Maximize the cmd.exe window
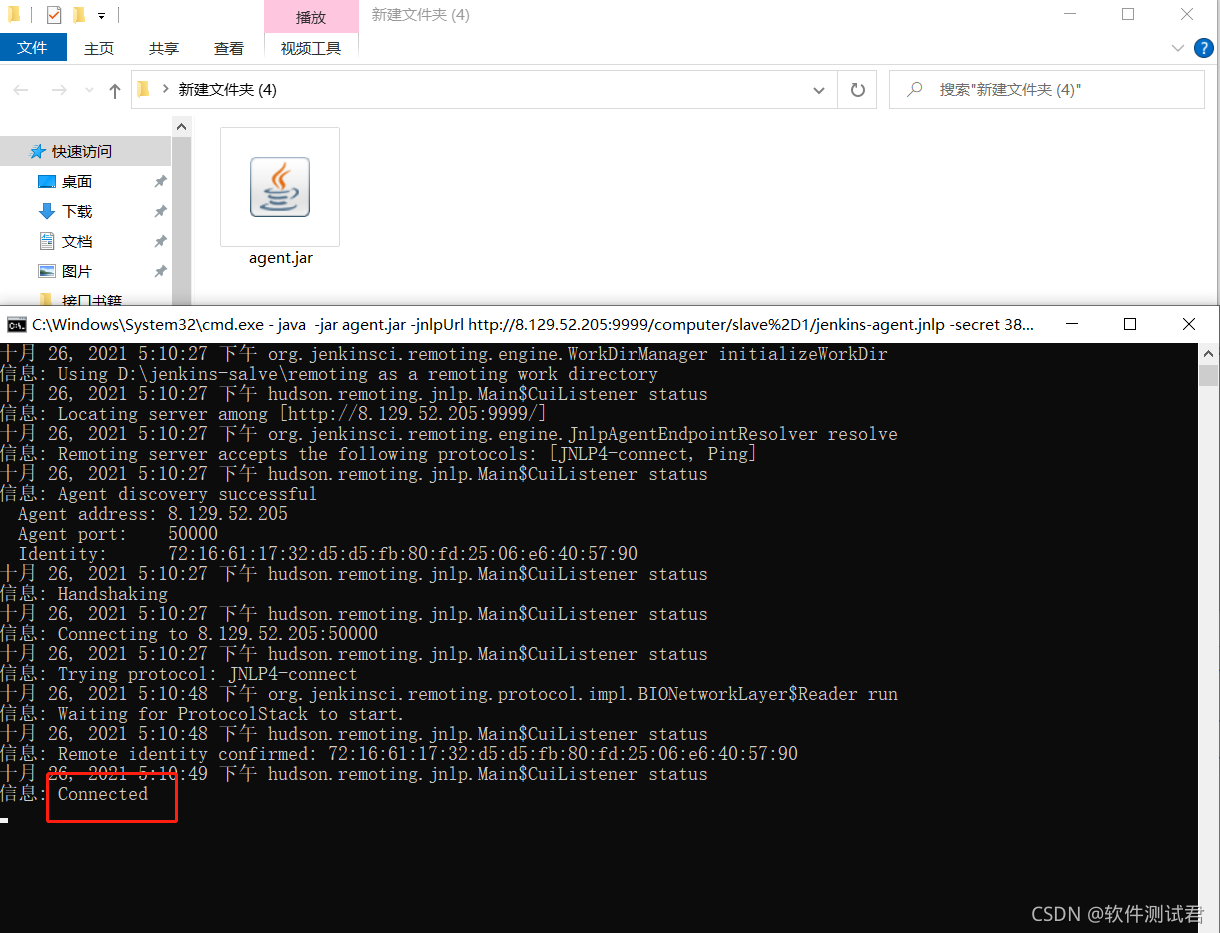1220x933 pixels. [x=1130, y=324]
